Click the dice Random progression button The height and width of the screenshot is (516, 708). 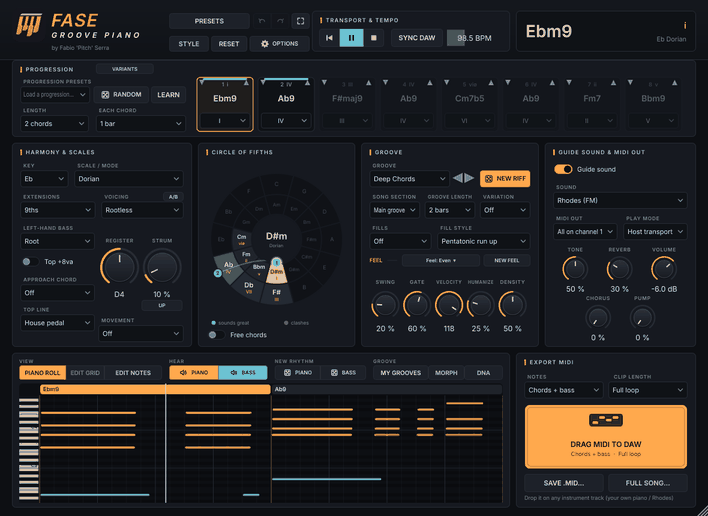(x=121, y=95)
